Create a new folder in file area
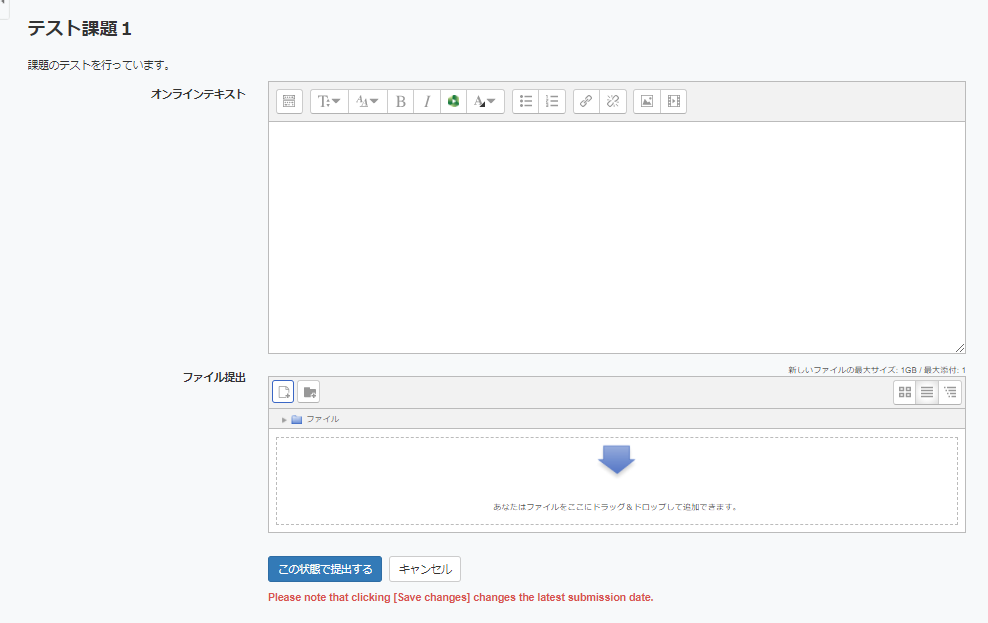The image size is (988, 623). pyautogui.click(x=309, y=392)
